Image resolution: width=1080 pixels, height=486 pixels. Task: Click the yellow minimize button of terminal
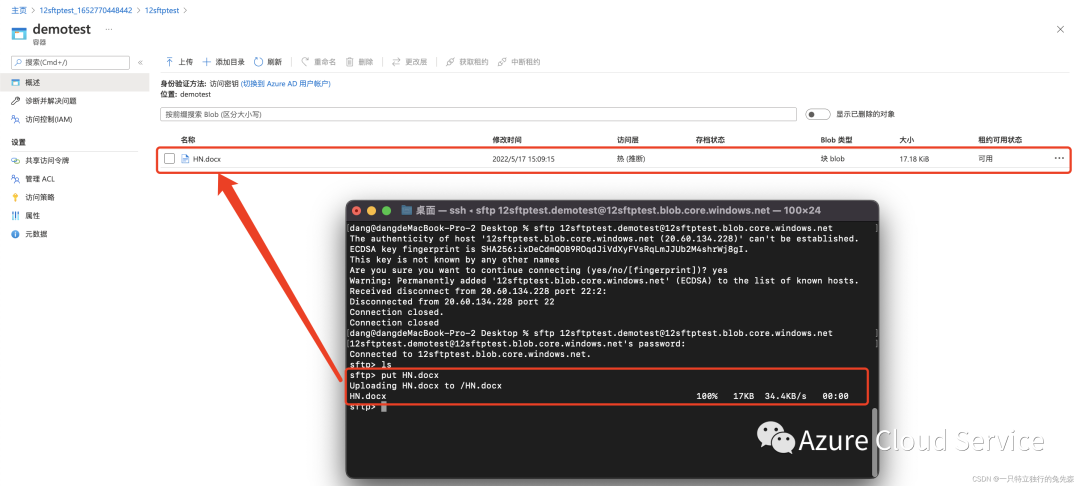(371, 211)
